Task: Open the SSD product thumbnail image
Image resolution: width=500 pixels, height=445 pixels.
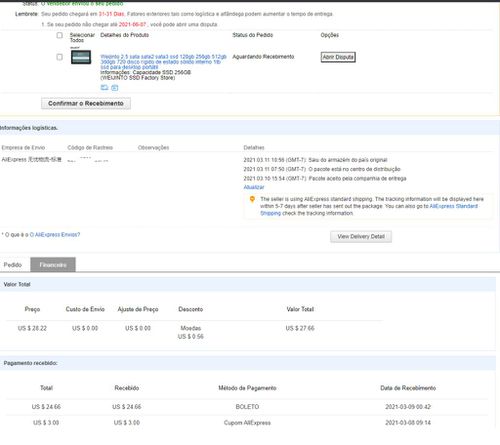Action: click(x=81, y=57)
